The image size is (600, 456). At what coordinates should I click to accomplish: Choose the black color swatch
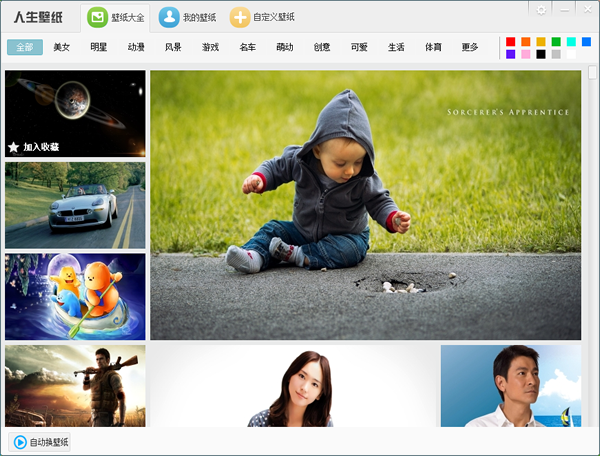pyautogui.click(x=541, y=54)
